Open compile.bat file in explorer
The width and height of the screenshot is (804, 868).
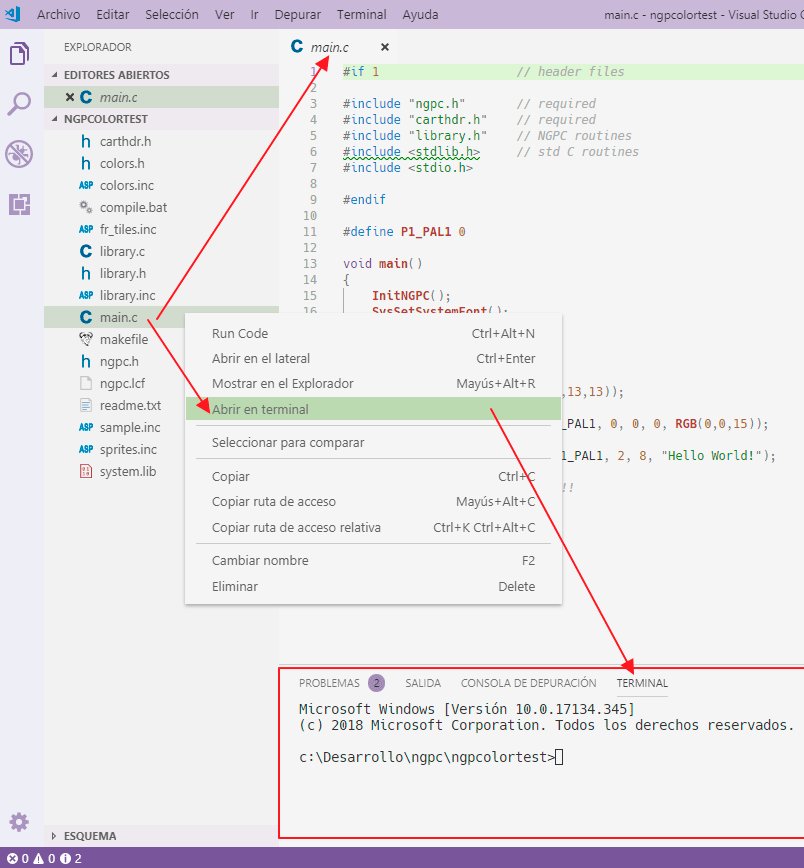(126, 207)
